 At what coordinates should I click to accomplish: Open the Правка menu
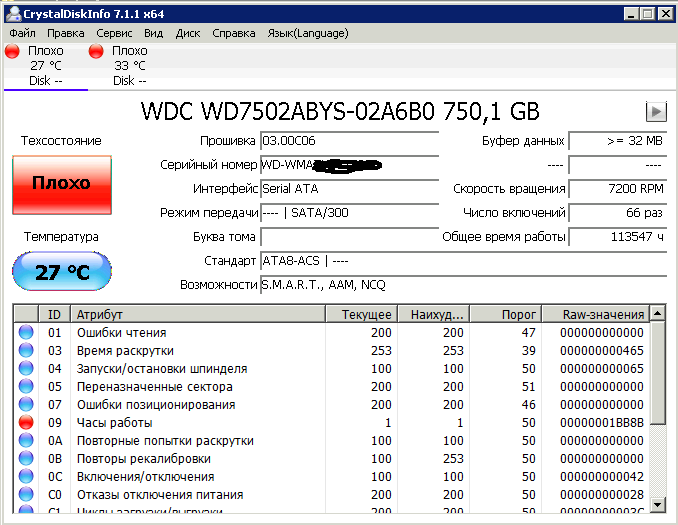tap(66, 33)
